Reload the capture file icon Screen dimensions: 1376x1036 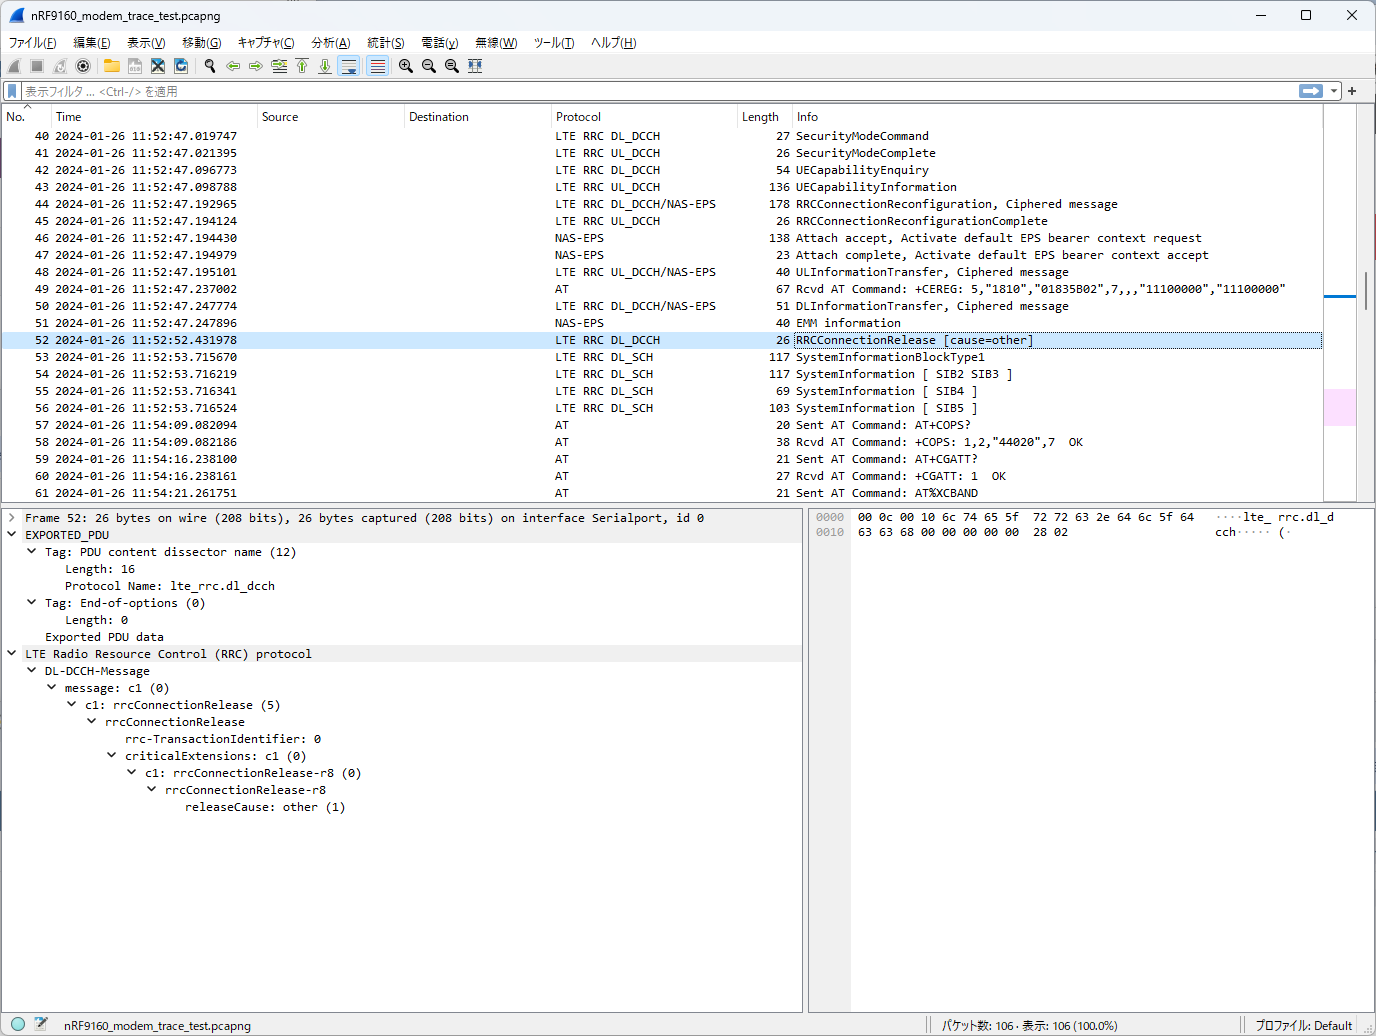pos(181,66)
